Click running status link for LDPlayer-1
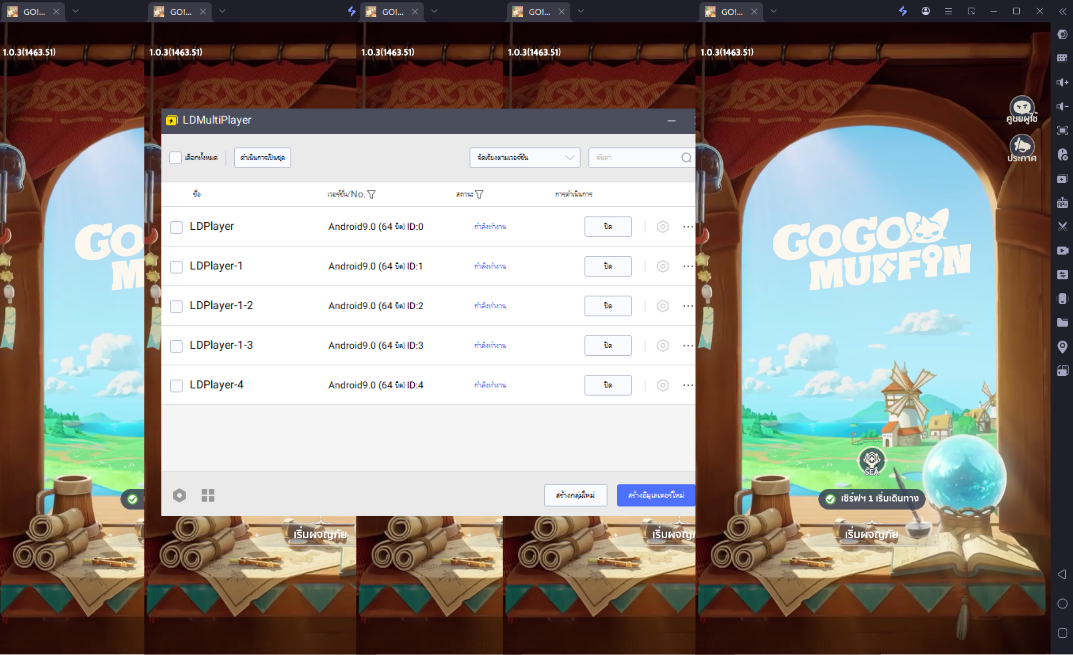 [x=490, y=266]
